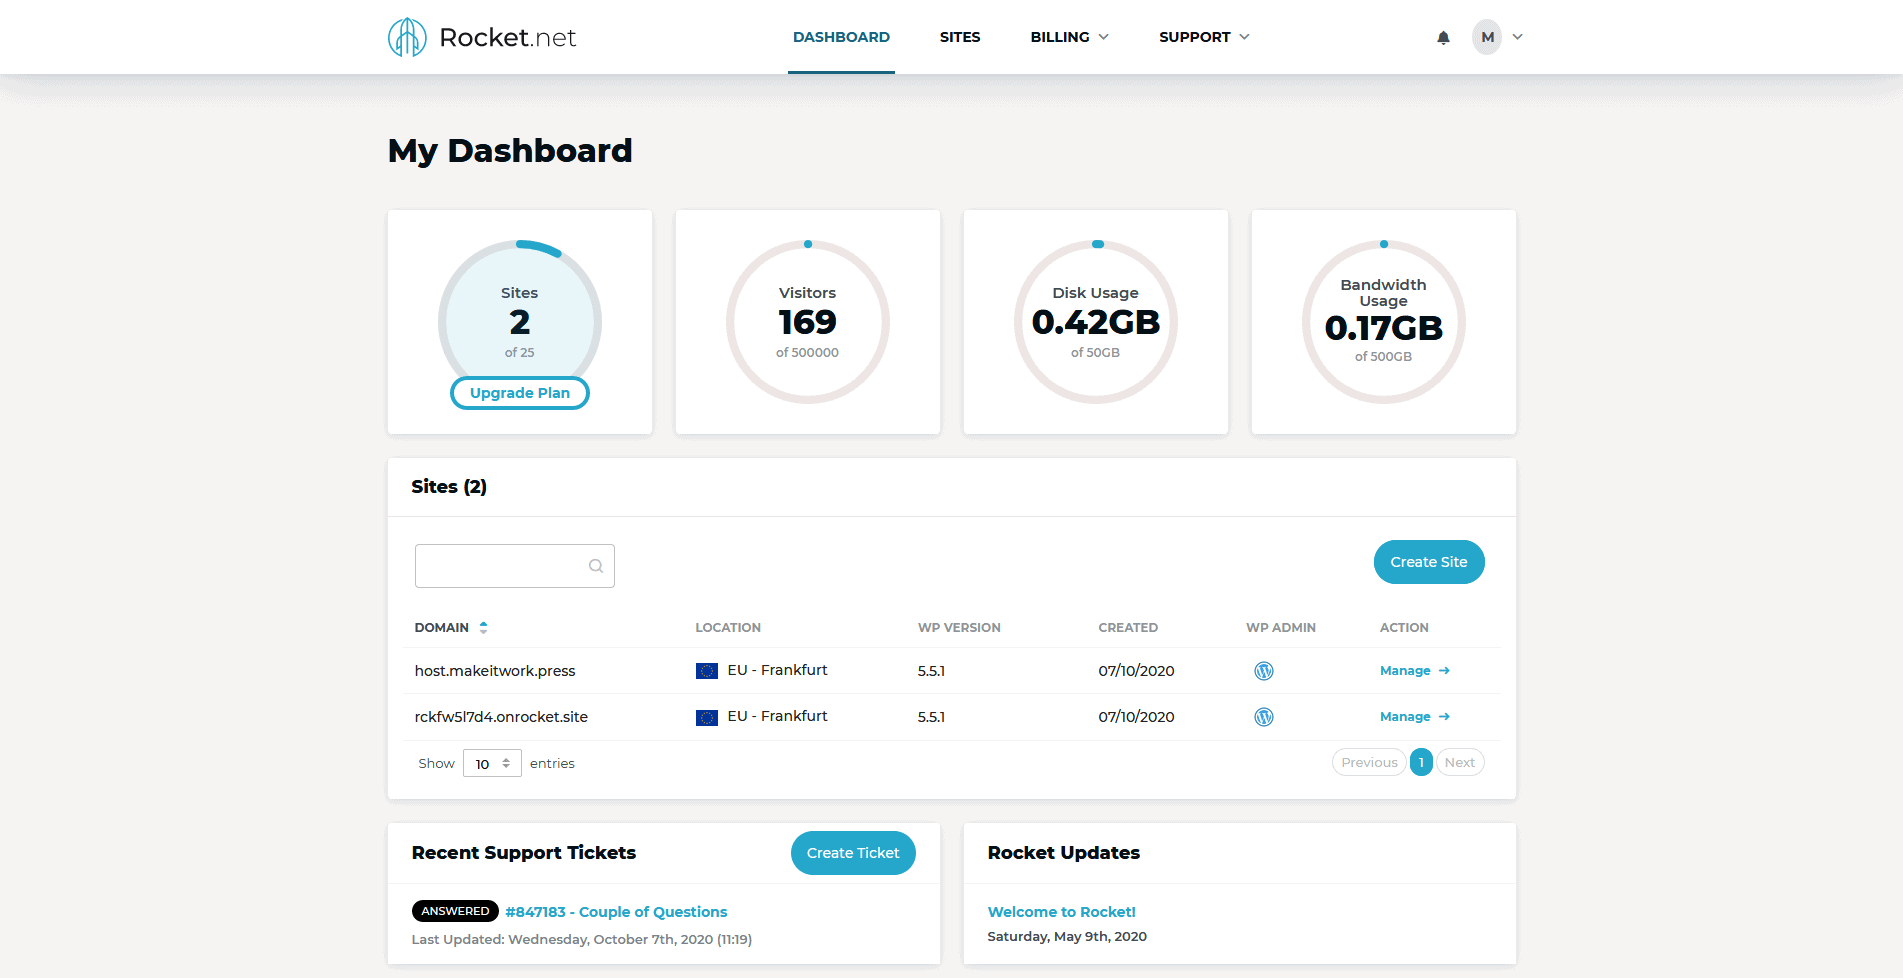Sort sites by domain name
This screenshot has height=978, width=1903.
coord(483,627)
